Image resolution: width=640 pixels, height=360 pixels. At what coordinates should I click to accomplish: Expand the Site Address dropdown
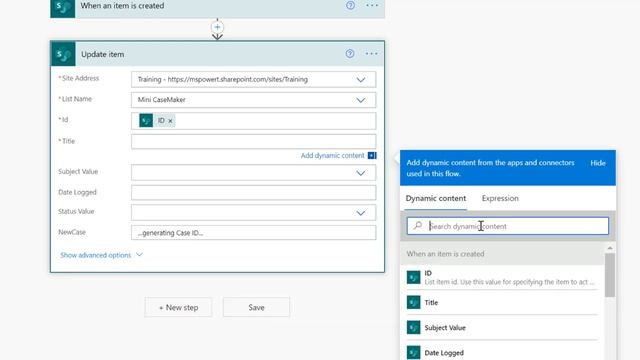coord(361,80)
